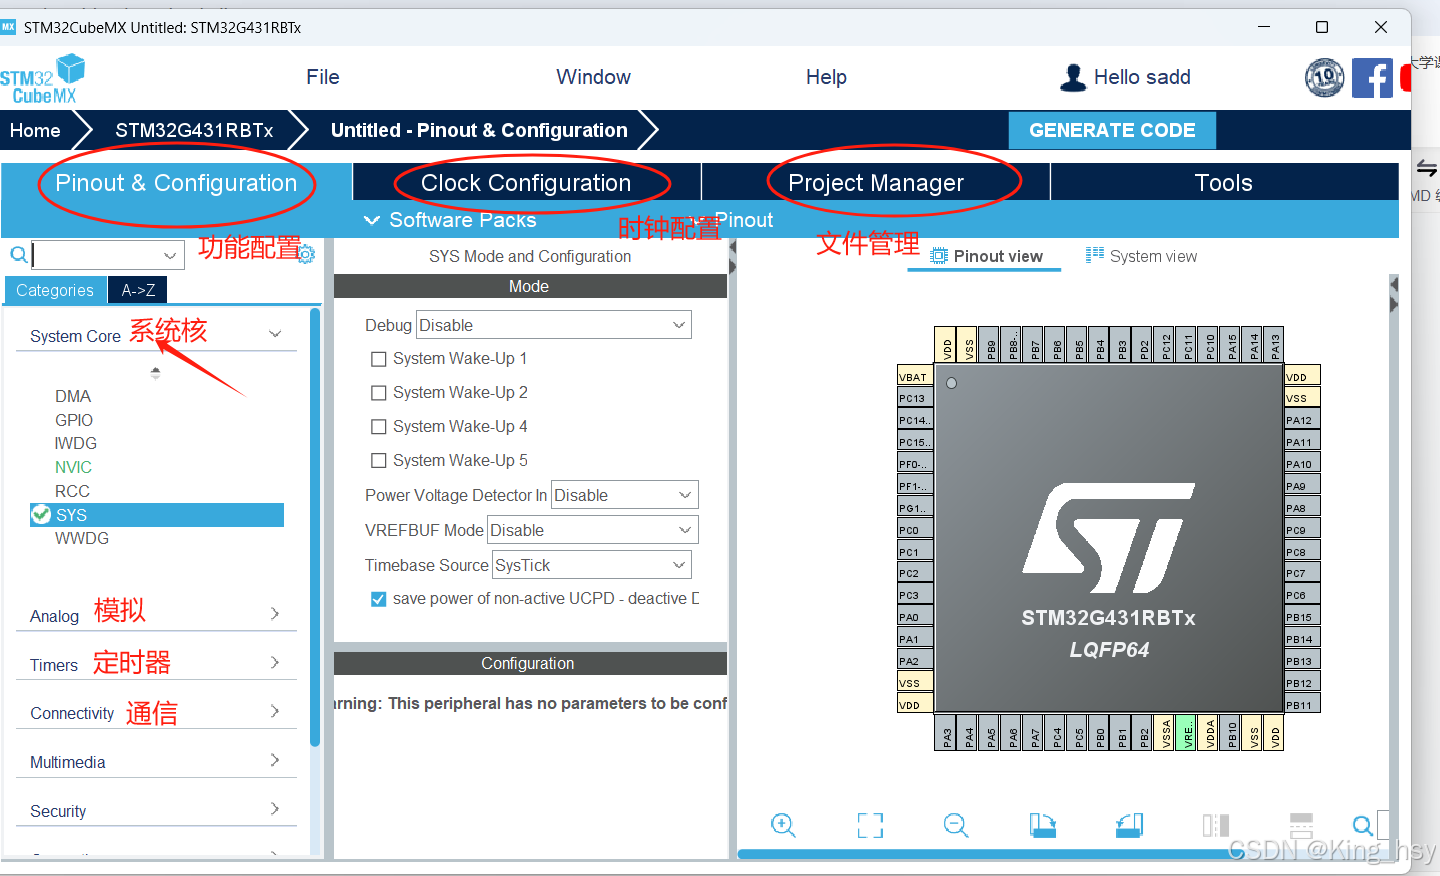
Task: Select pin VBAT on the chip
Action: (x=915, y=376)
